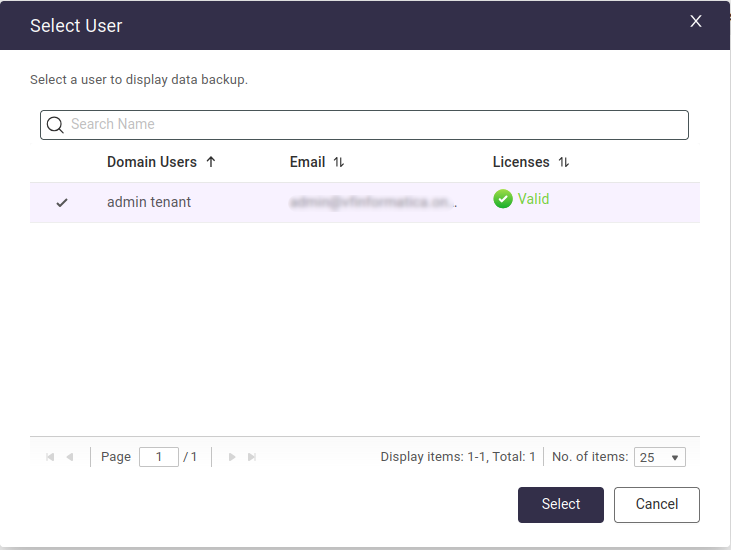Click the magnifying glass search icon
Image resolution: width=731 pixels, height=550 pixels.
click(x=56, y=125)
